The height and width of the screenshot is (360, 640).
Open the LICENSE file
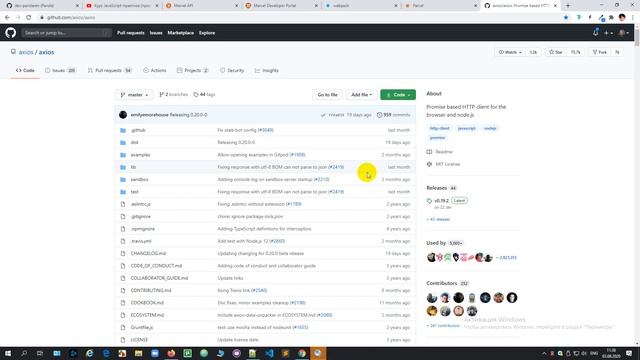(x=139, y=340)
